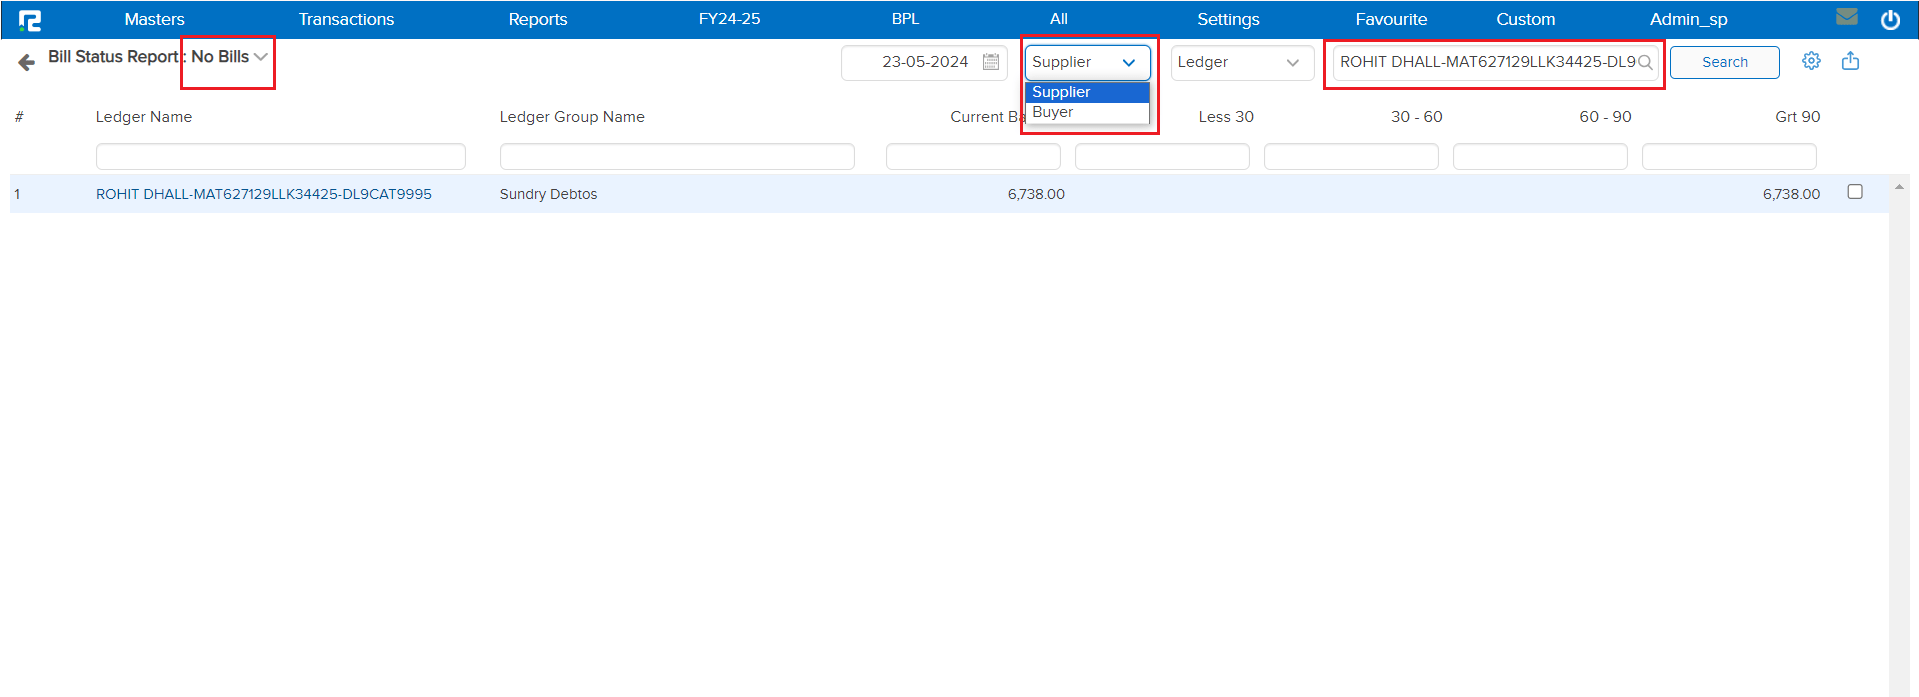The width and height of the screenshot is (1919, 697).
Task: Click the back arrow icon
Action: pos(27,62)
